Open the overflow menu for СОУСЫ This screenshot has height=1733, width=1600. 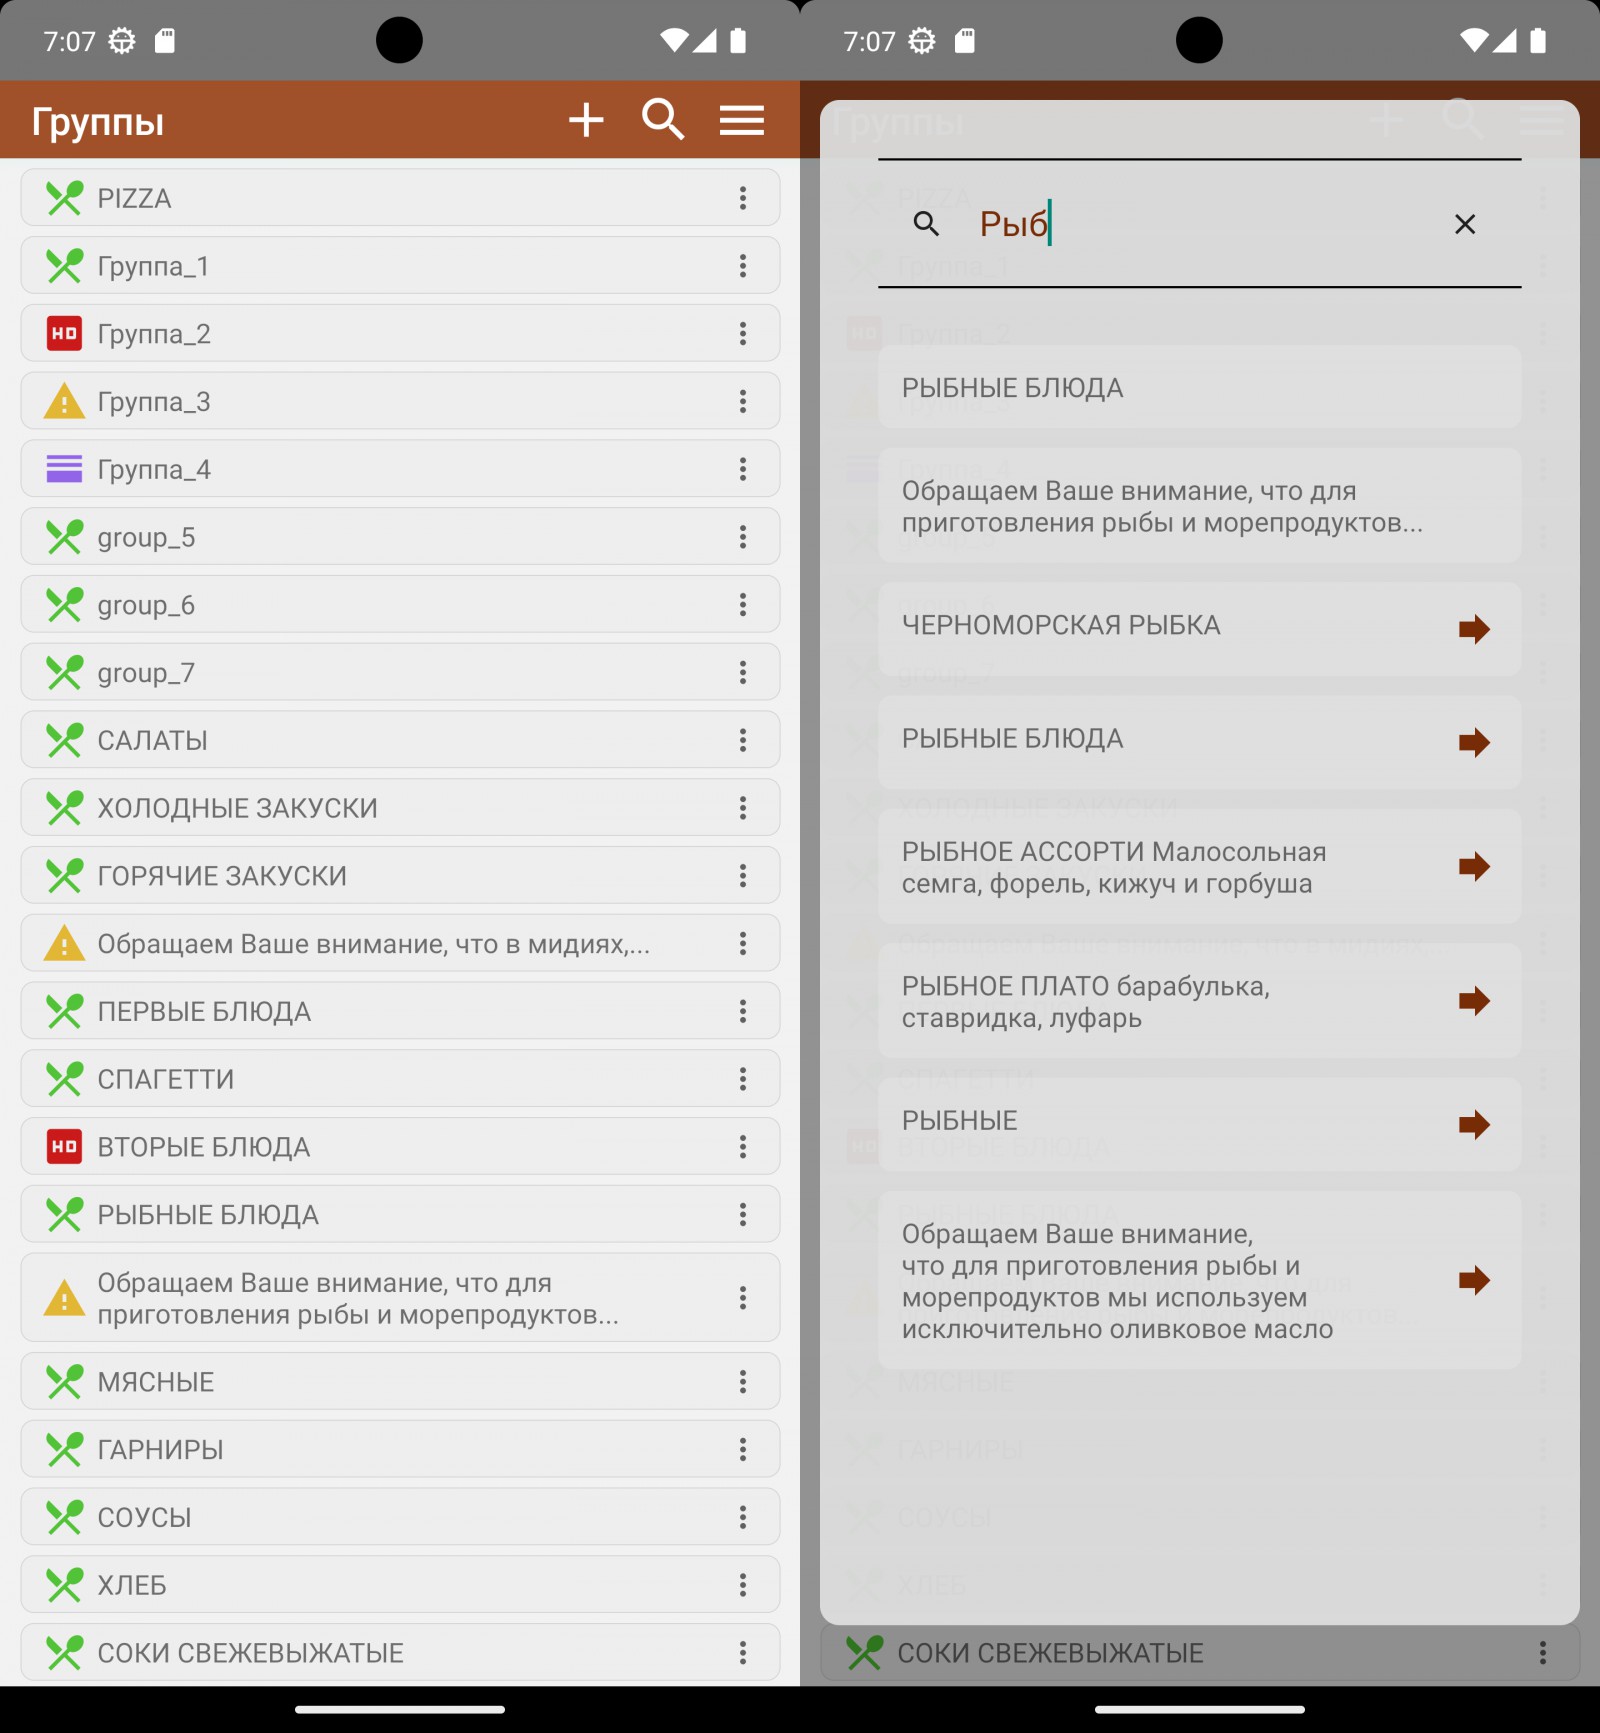pos(743,1517)
